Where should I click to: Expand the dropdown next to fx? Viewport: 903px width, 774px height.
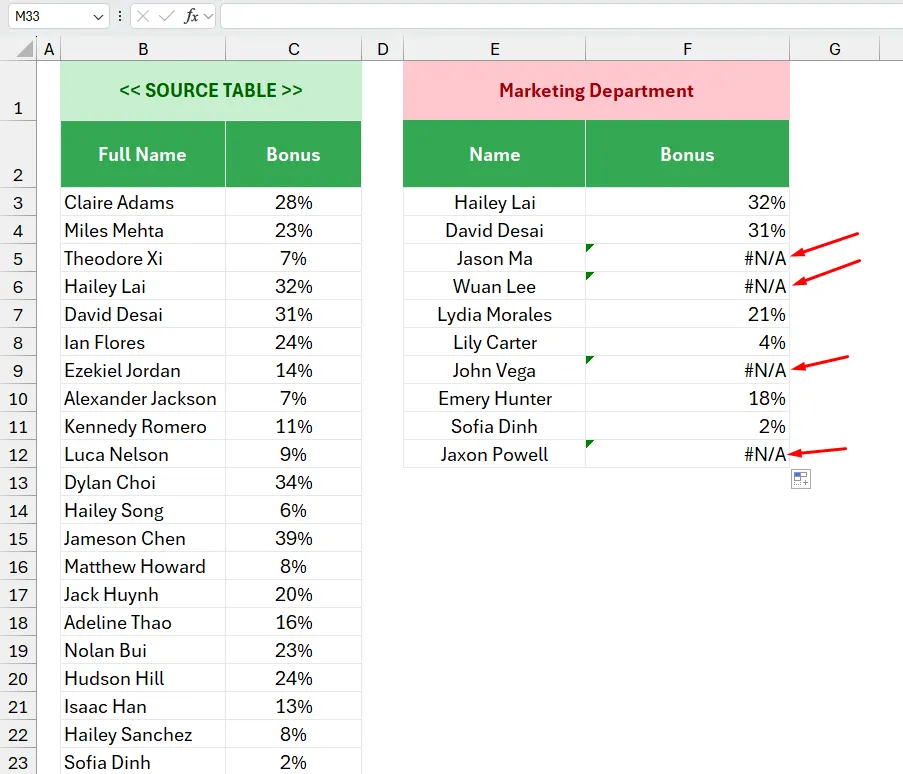pos(209,17)
